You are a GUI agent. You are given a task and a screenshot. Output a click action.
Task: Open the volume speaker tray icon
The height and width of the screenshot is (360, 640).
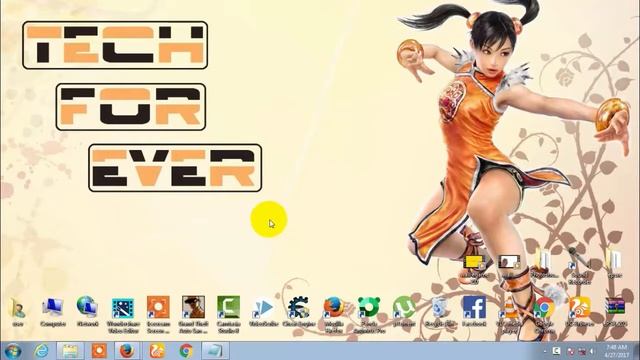pyautogui.click(x=592, y=351)
